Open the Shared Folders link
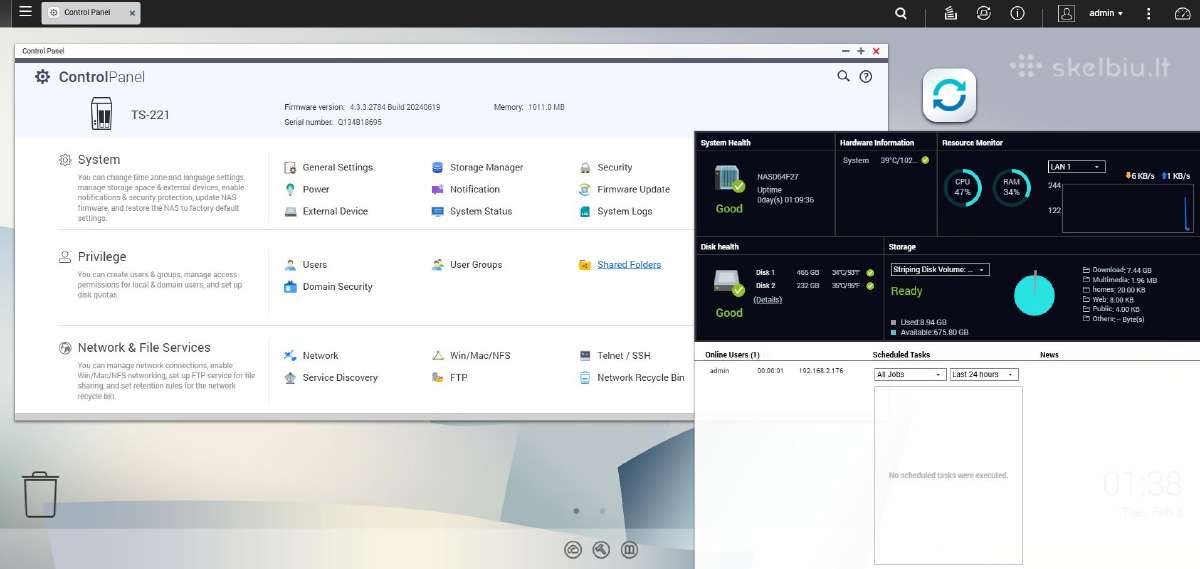This screenshot has height=569, width=1200. coord(629,265)
